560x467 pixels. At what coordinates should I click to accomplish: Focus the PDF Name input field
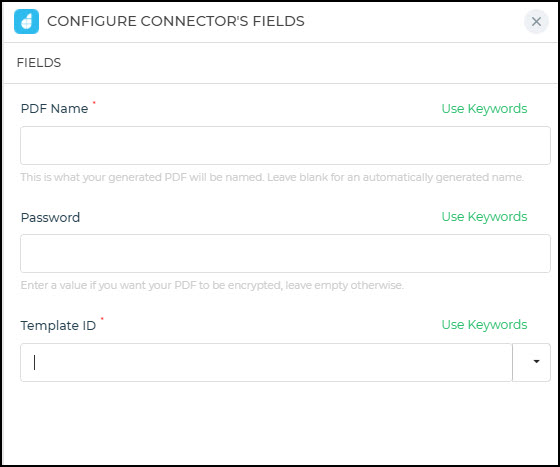pos(285,145)
